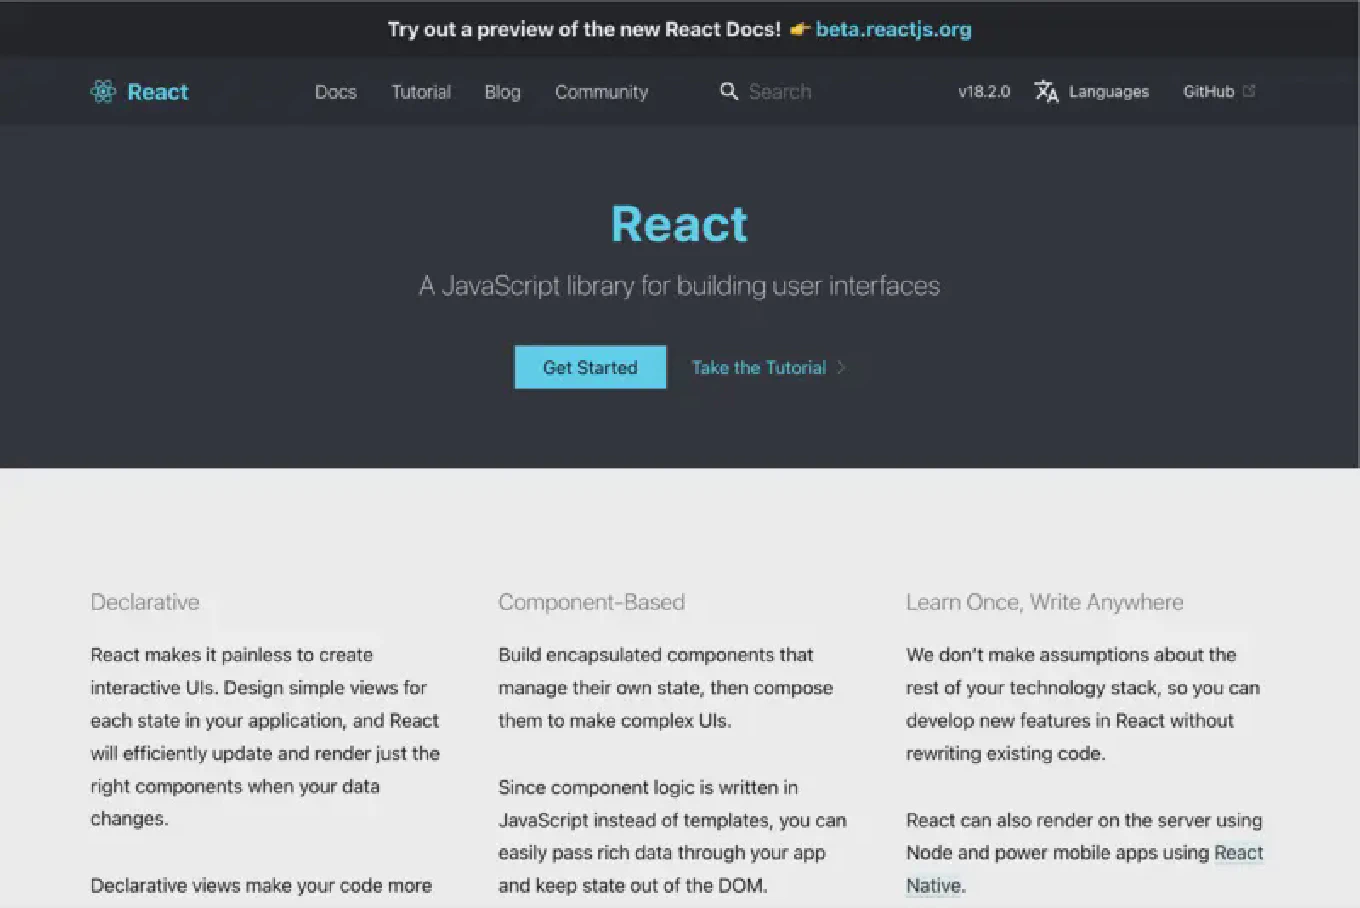Image resolution: width=1360 pixels, height=908 pixels.
Task: Click the text 'Declarative views make your code more'
Action: pos(261,886)
